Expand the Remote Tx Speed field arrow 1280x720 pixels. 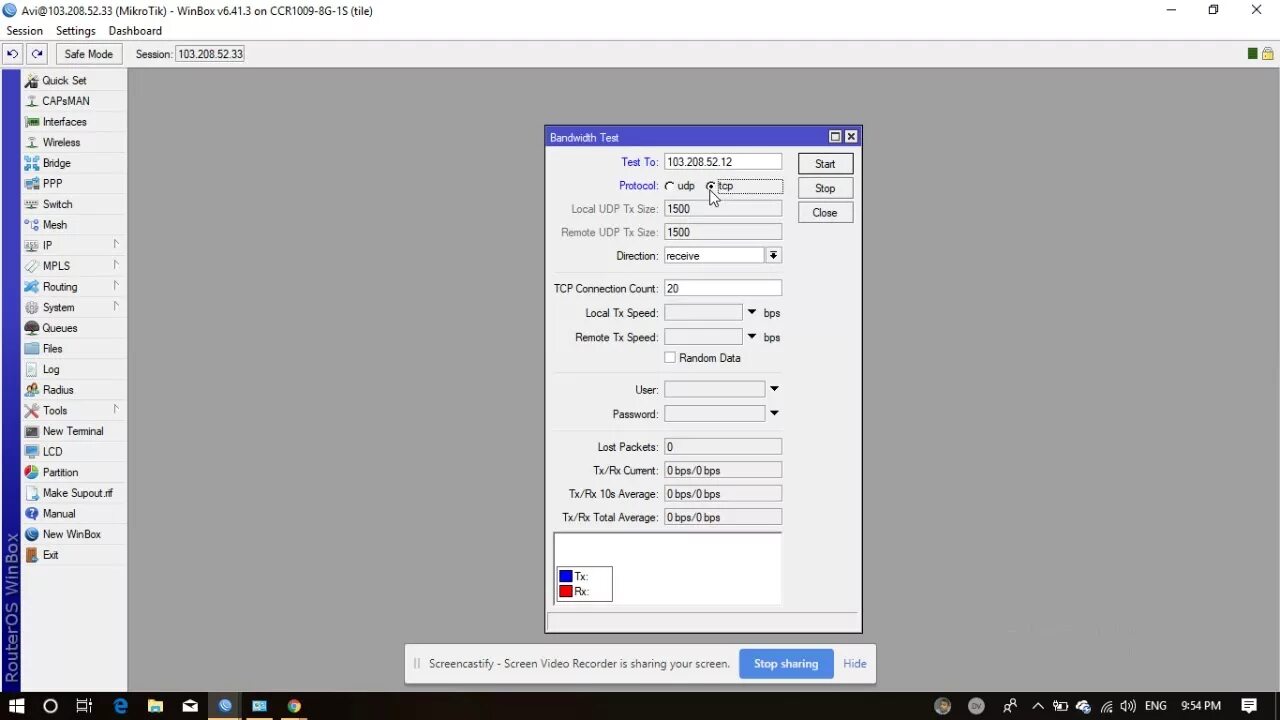752,337
